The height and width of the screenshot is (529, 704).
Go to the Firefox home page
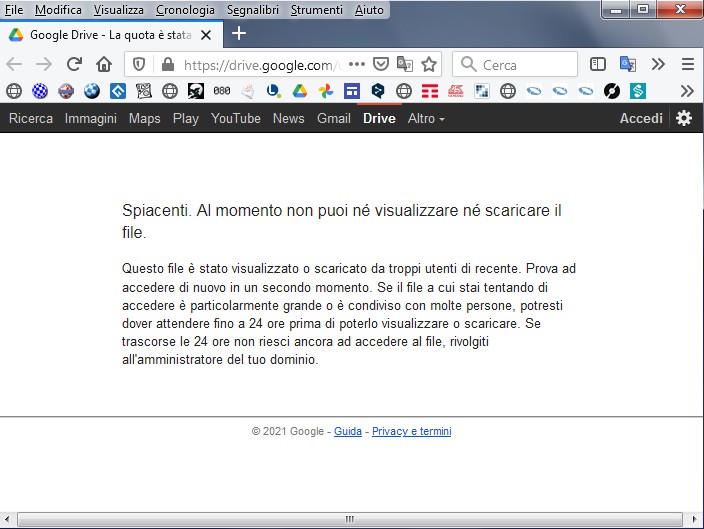tap(104, 64)
